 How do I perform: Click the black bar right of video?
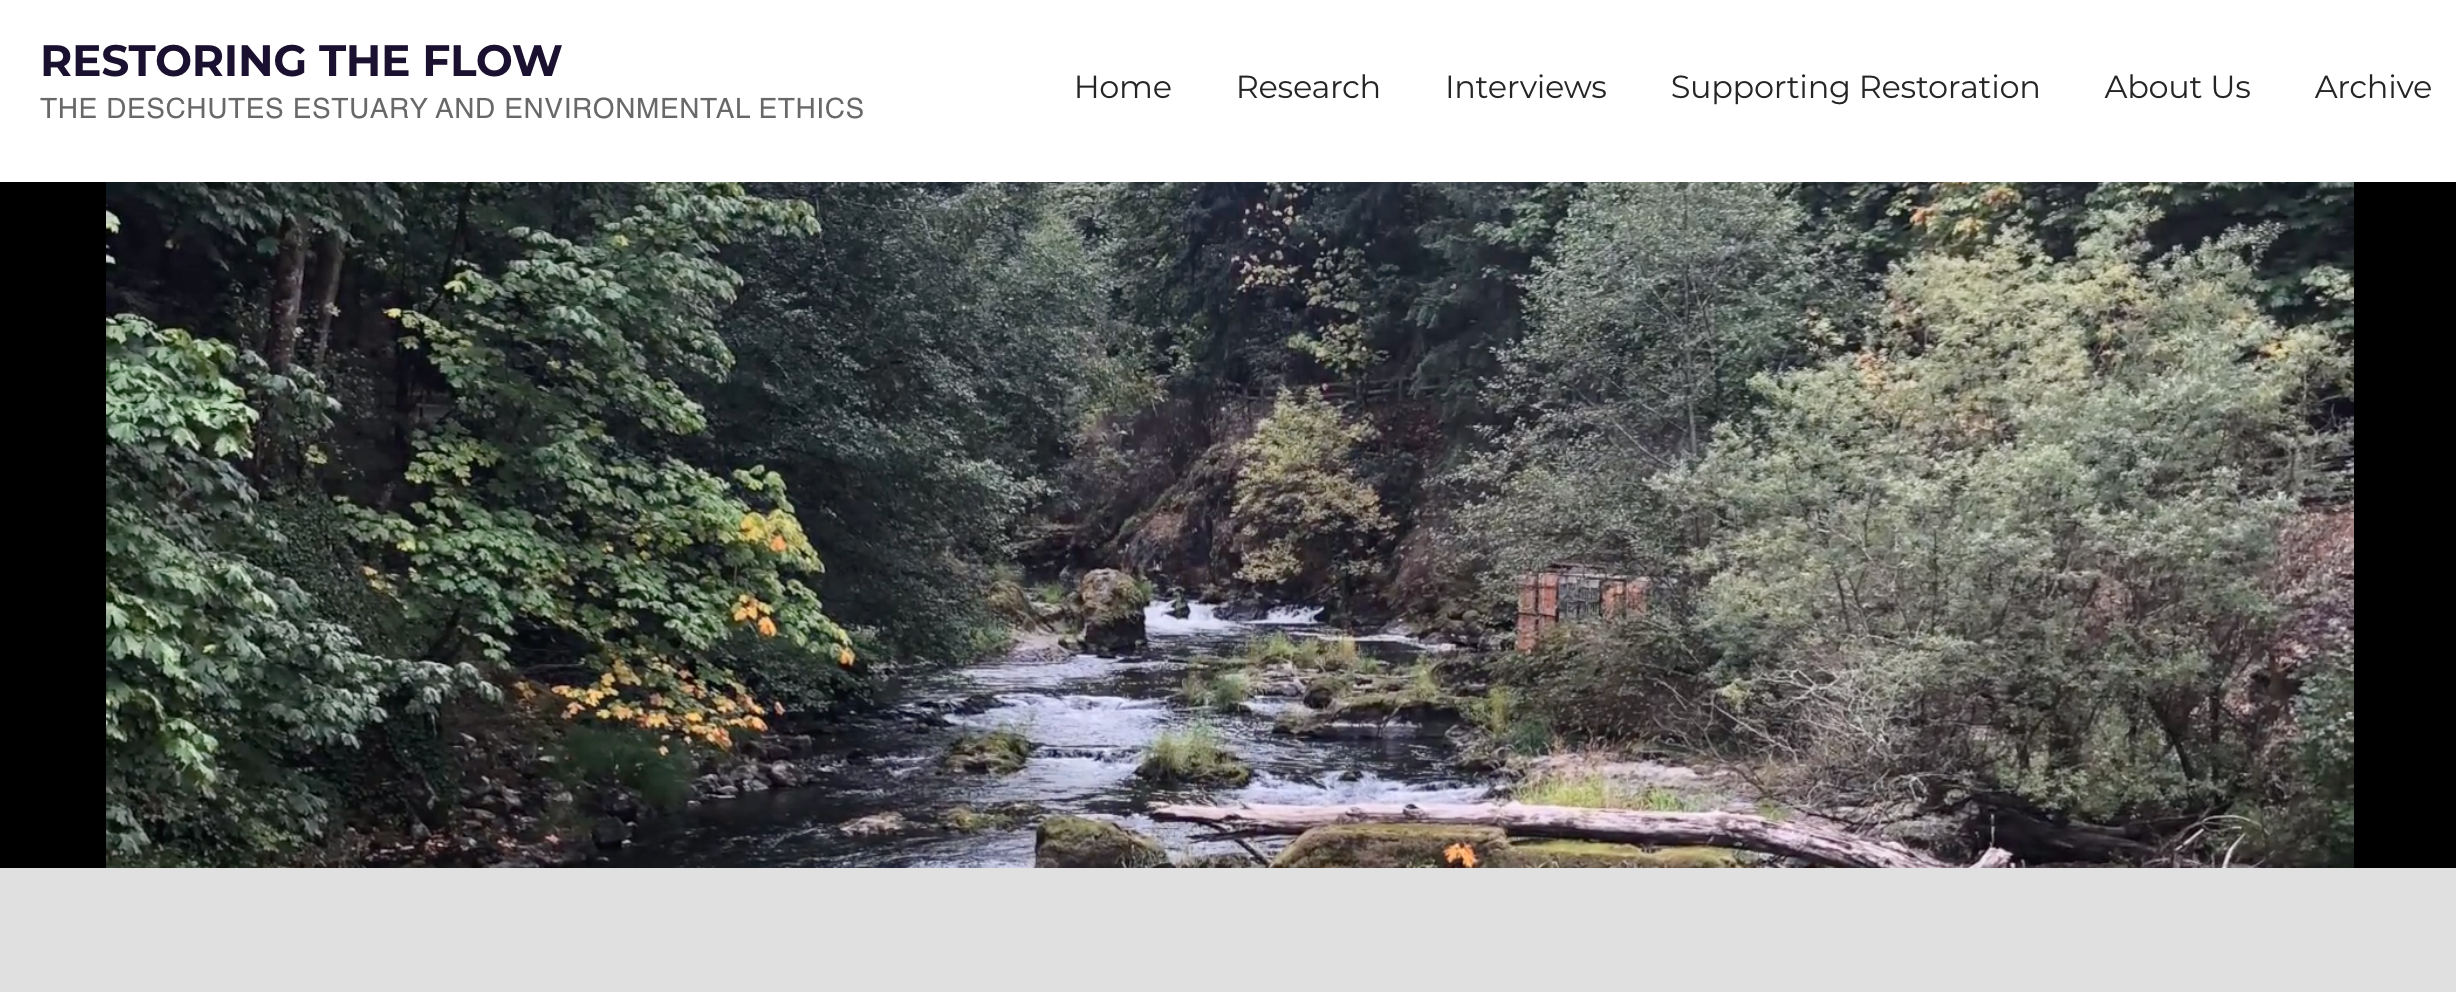pyautogui.click(x=2405, y=525)
